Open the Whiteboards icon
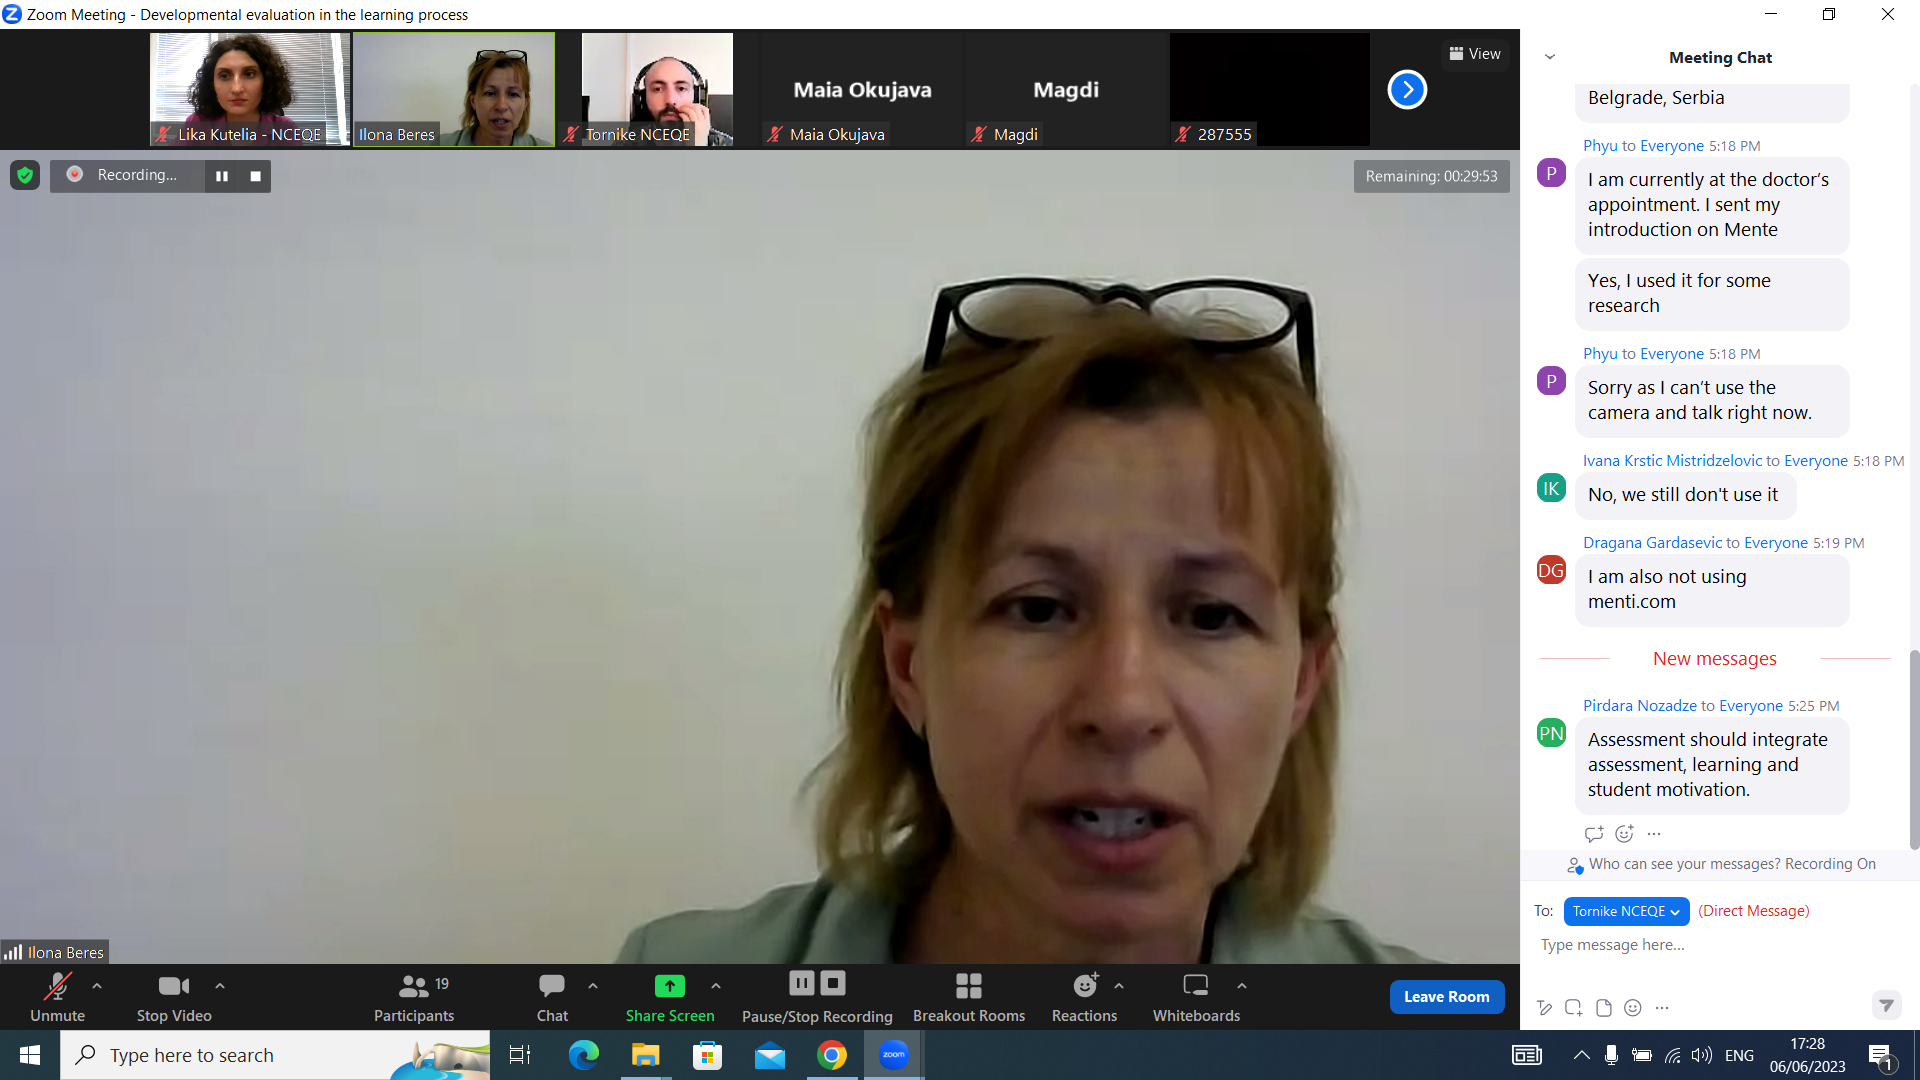Viewport: 1920px width, 1080px height. click(1195, 987)
